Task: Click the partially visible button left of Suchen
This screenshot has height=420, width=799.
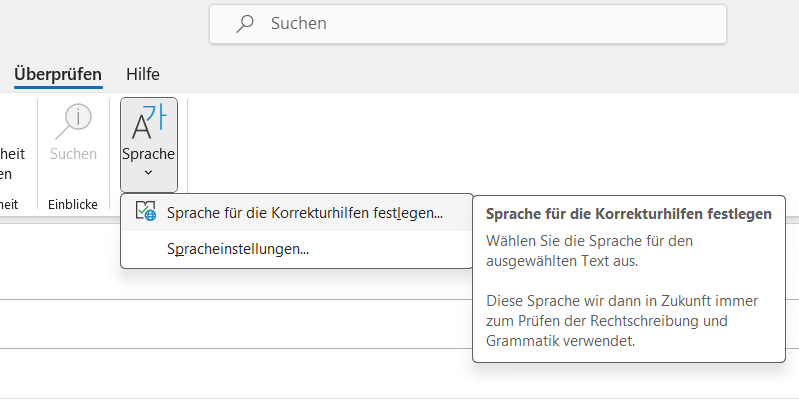Action: tap(10, 163)
